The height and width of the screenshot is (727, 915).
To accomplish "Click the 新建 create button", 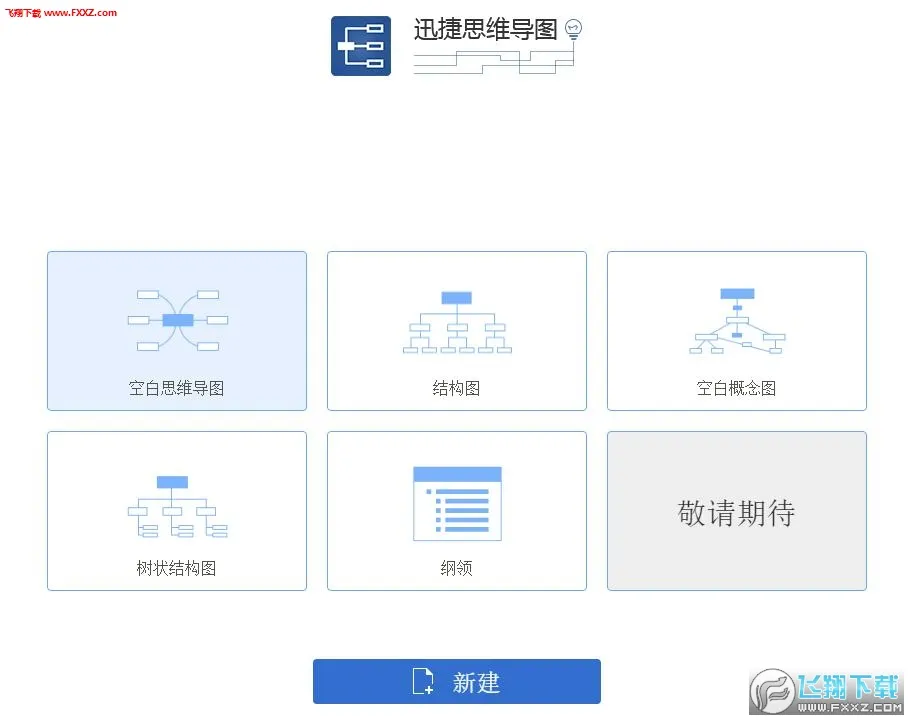I will point(457,681).
